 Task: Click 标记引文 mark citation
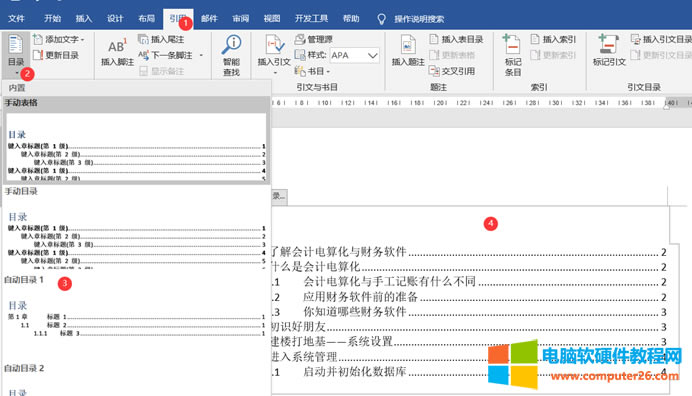tap(609, 51)
